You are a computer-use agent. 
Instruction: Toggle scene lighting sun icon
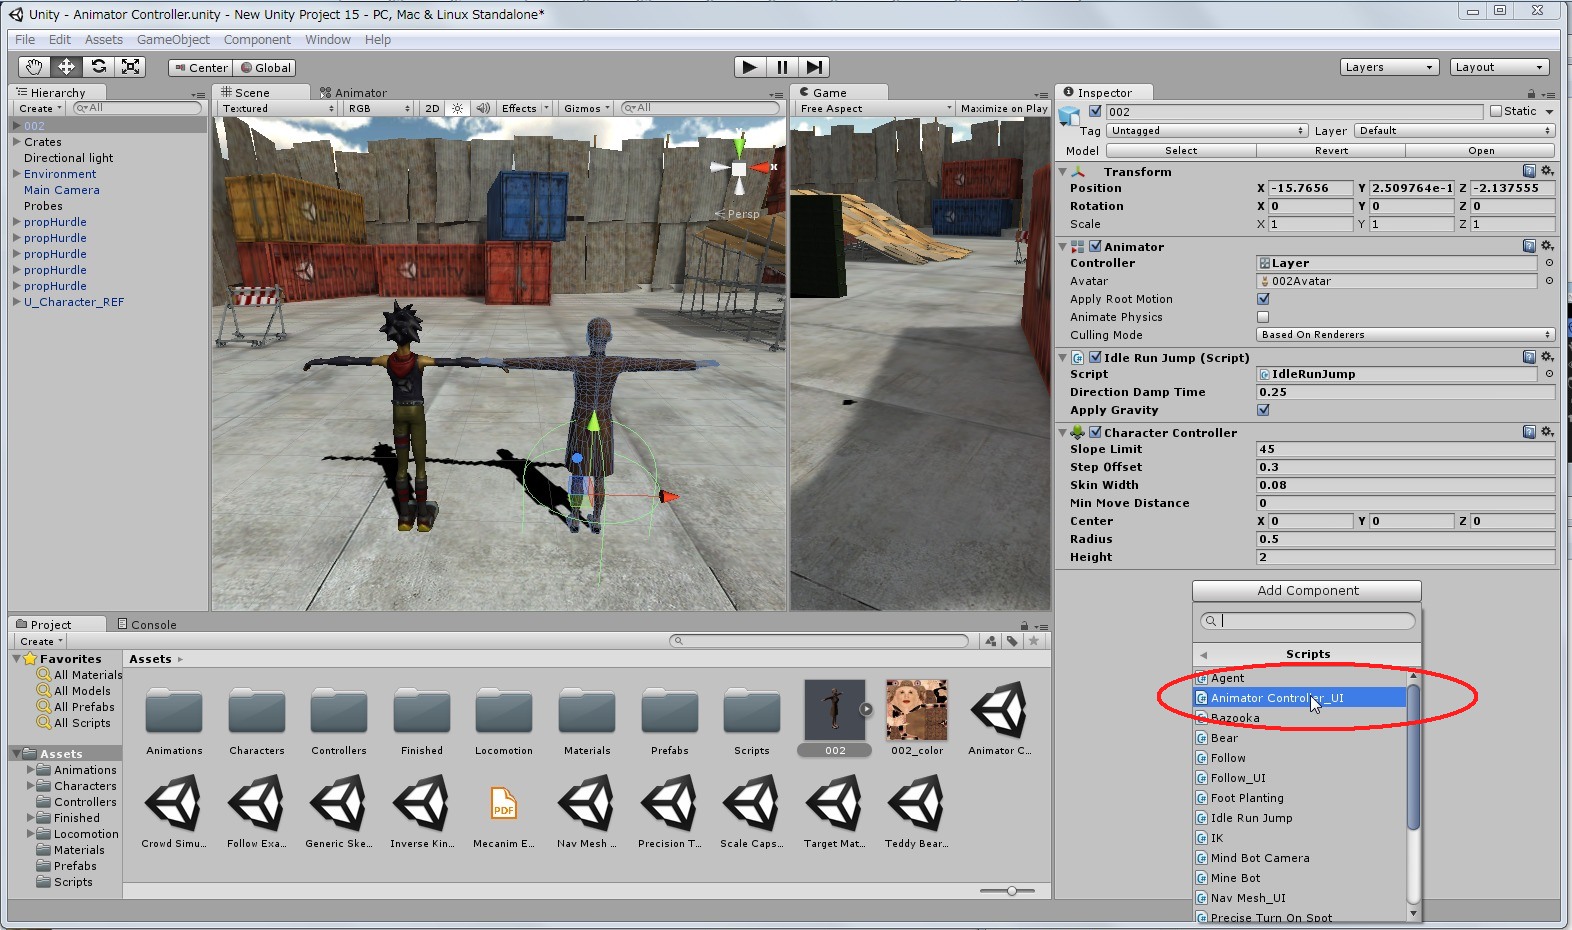pyautogui.click(x=457, y=108)
